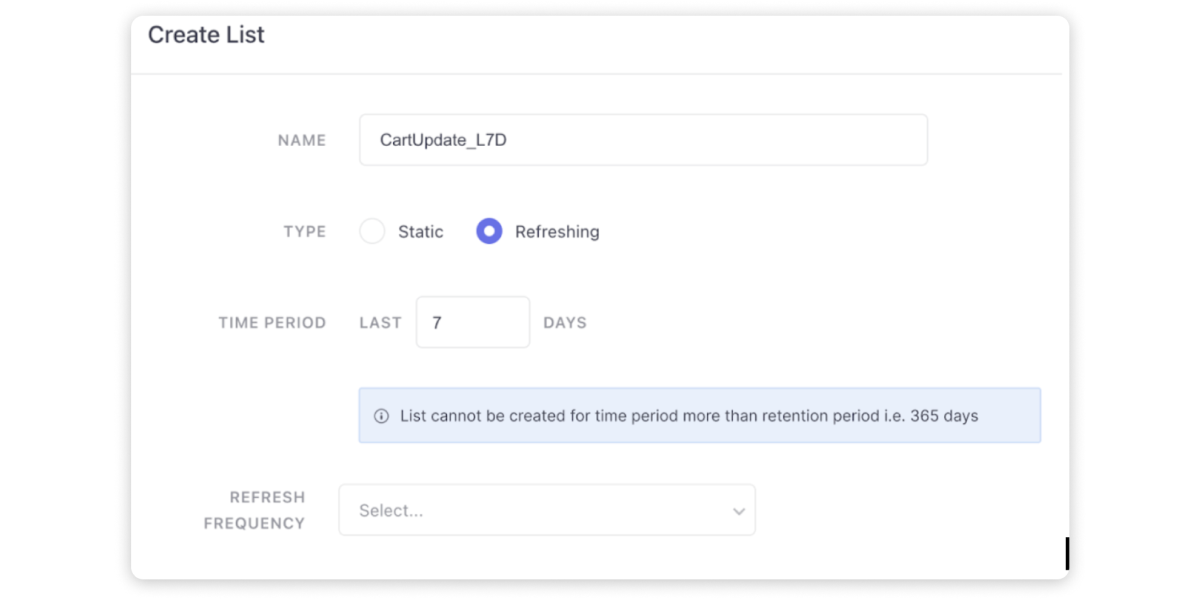1200x600 pixels.
Task: Click the "Refreshing" option label text
Action: 557,232
